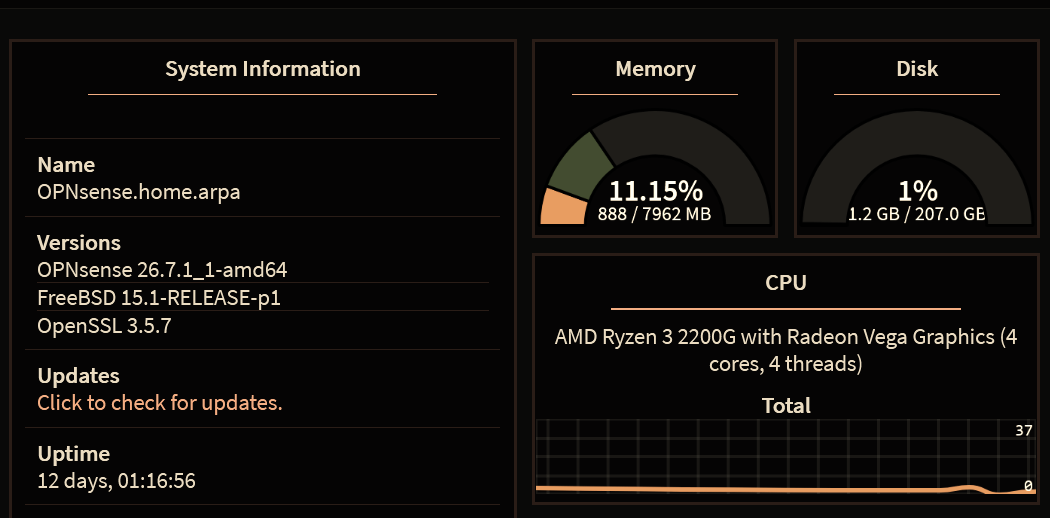Click the CPU widget header

click(x=785, y=282)
